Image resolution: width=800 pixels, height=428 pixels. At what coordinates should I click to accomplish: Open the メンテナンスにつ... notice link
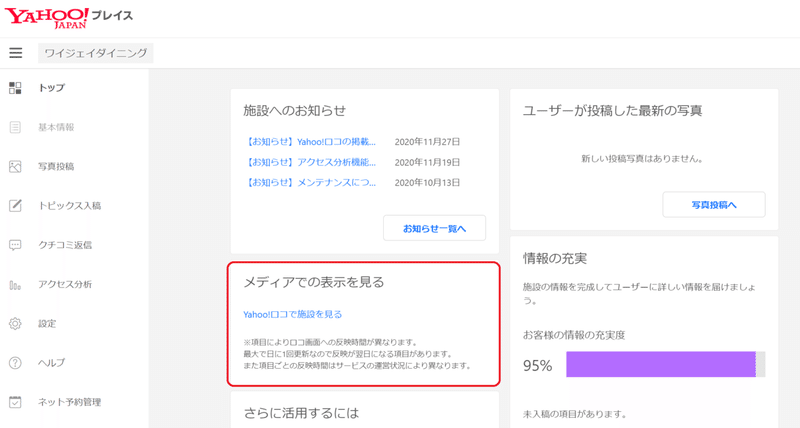pos(310,182)
